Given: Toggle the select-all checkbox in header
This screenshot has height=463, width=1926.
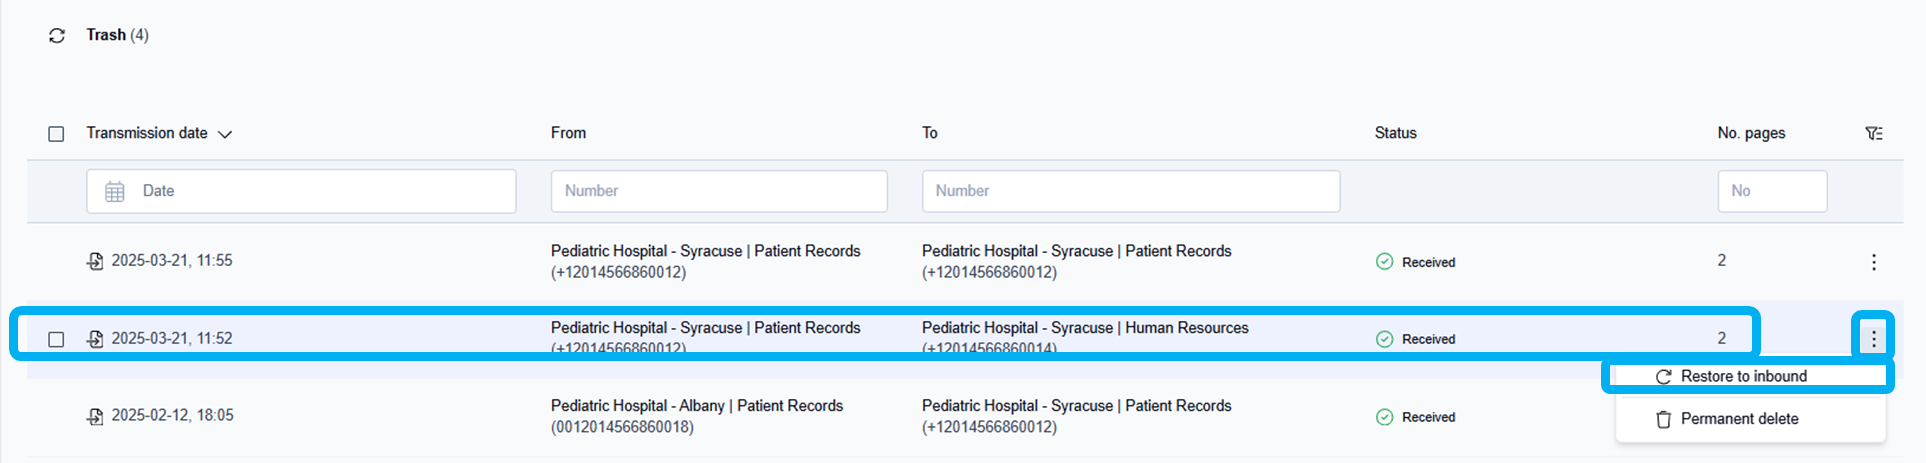Looking at the screenshot, I should click(x=56, y=134).
